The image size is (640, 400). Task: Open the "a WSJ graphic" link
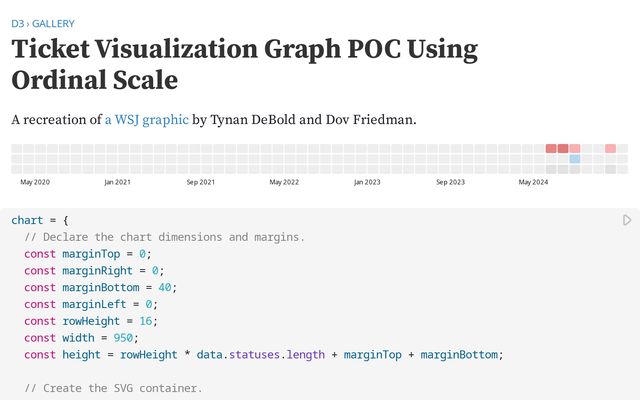(x=146, y=120)
